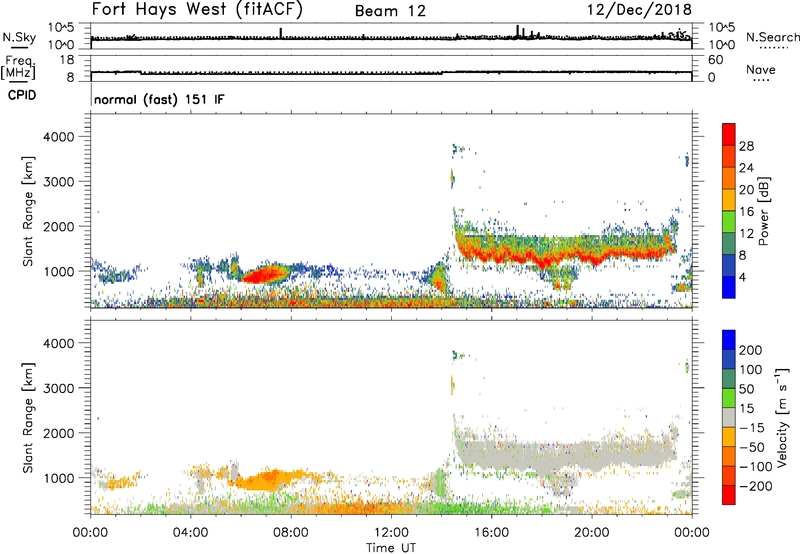Click the "04:00" time tick label
The height and width of the screenshot is (554, 800).
tap(191, 533)
